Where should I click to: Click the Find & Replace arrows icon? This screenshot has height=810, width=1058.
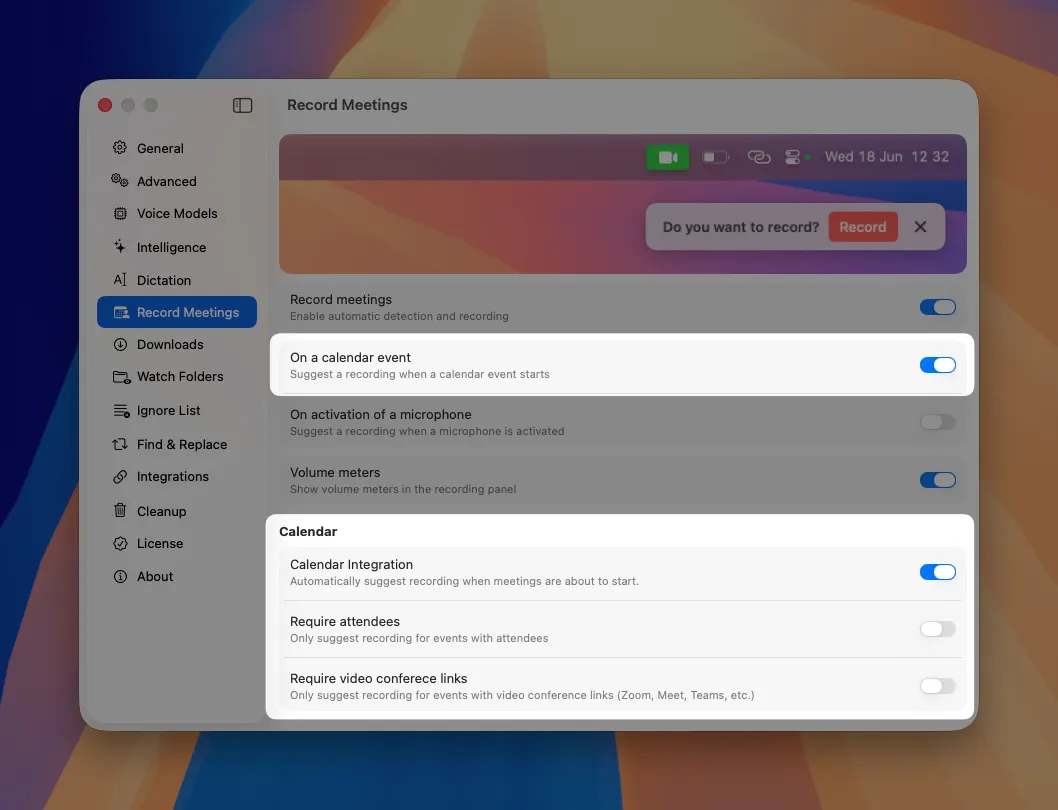120,444
